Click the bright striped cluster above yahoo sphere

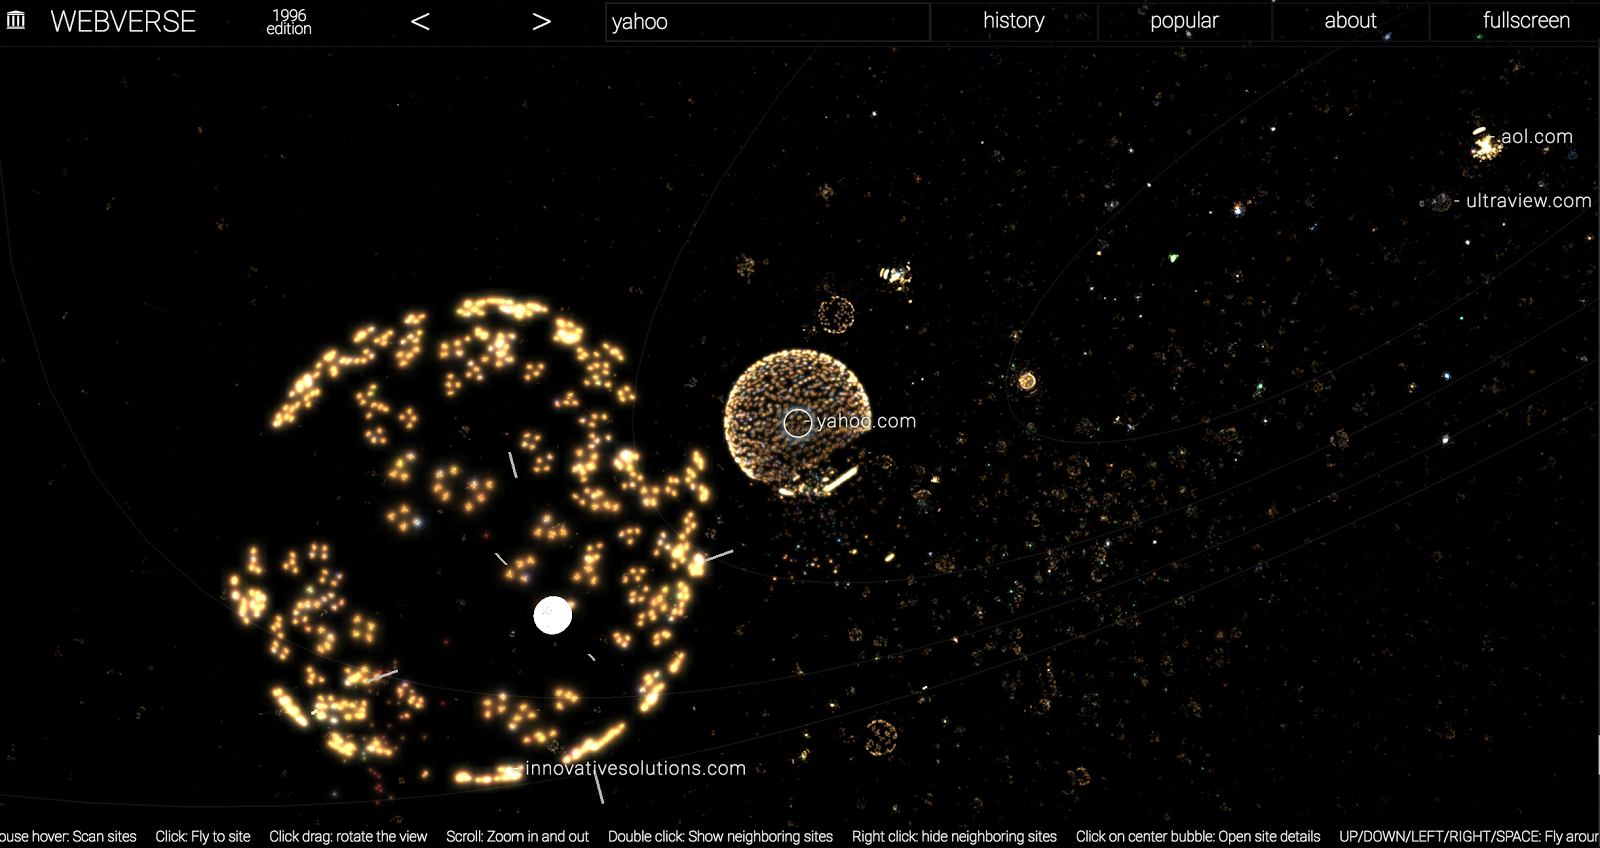coord(894,274)
